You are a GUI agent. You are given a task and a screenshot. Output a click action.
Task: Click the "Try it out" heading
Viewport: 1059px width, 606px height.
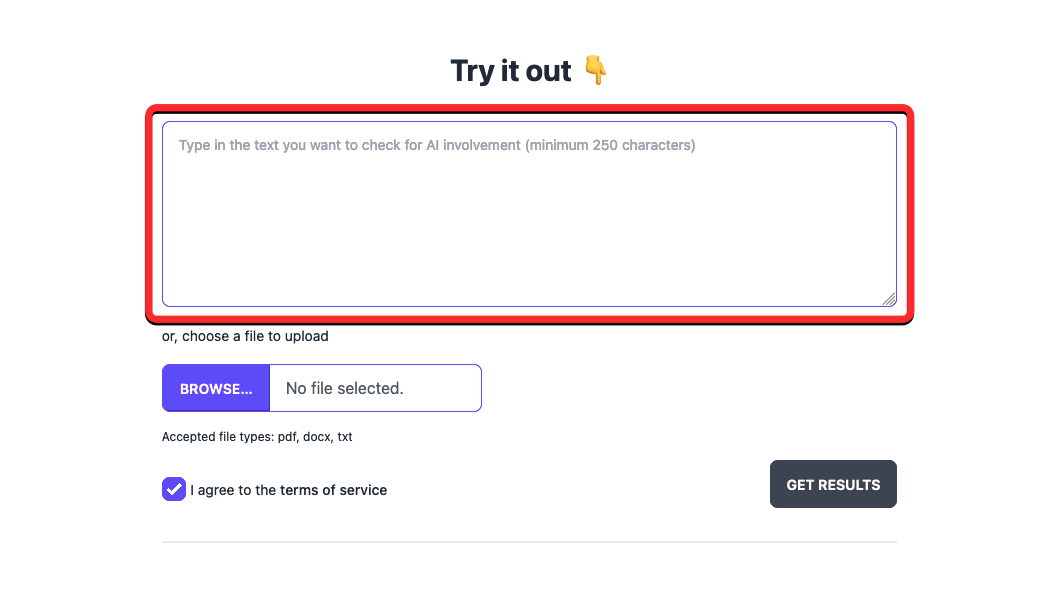tap(511, 71)
